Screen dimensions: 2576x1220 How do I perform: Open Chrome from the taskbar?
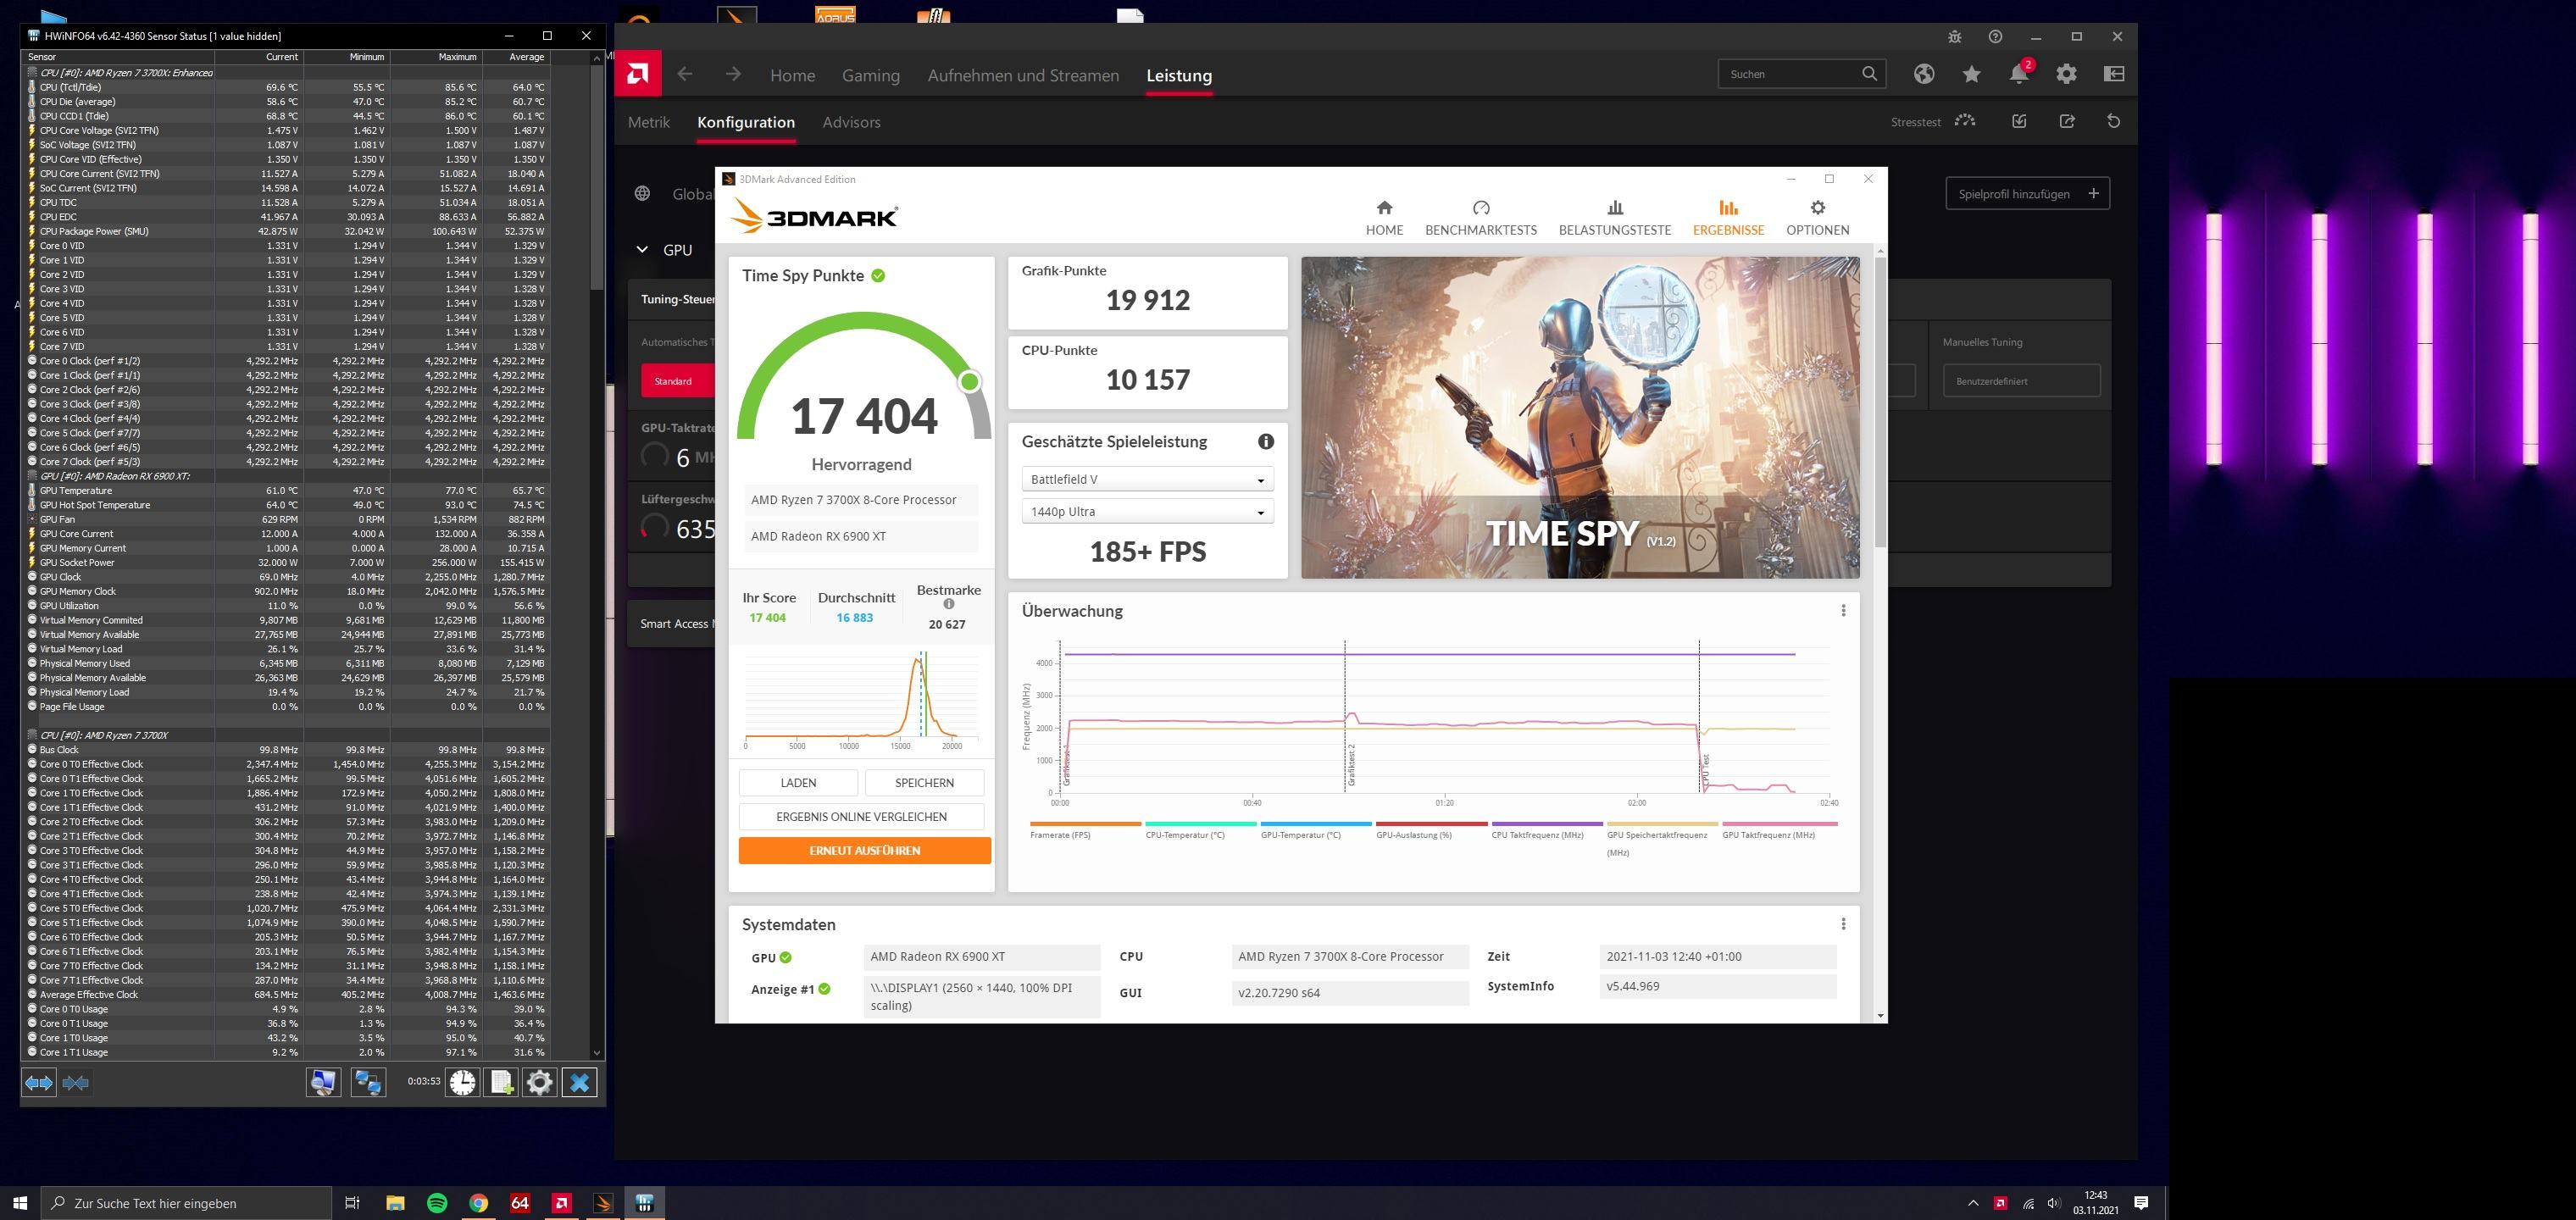point(479,1203)
